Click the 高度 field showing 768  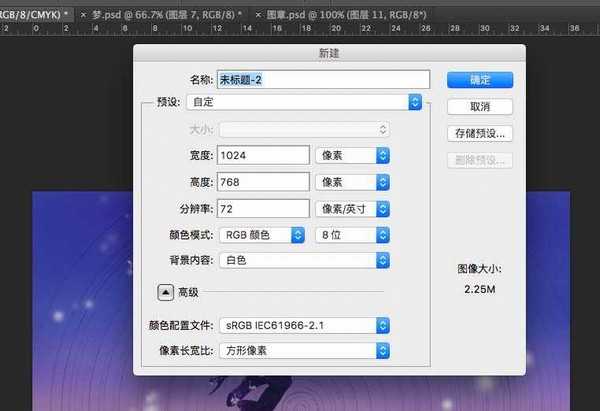(x=263, y=182)
